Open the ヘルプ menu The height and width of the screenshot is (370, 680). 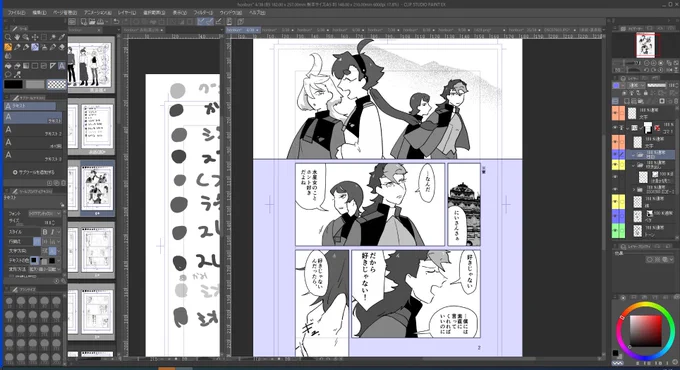257,13
